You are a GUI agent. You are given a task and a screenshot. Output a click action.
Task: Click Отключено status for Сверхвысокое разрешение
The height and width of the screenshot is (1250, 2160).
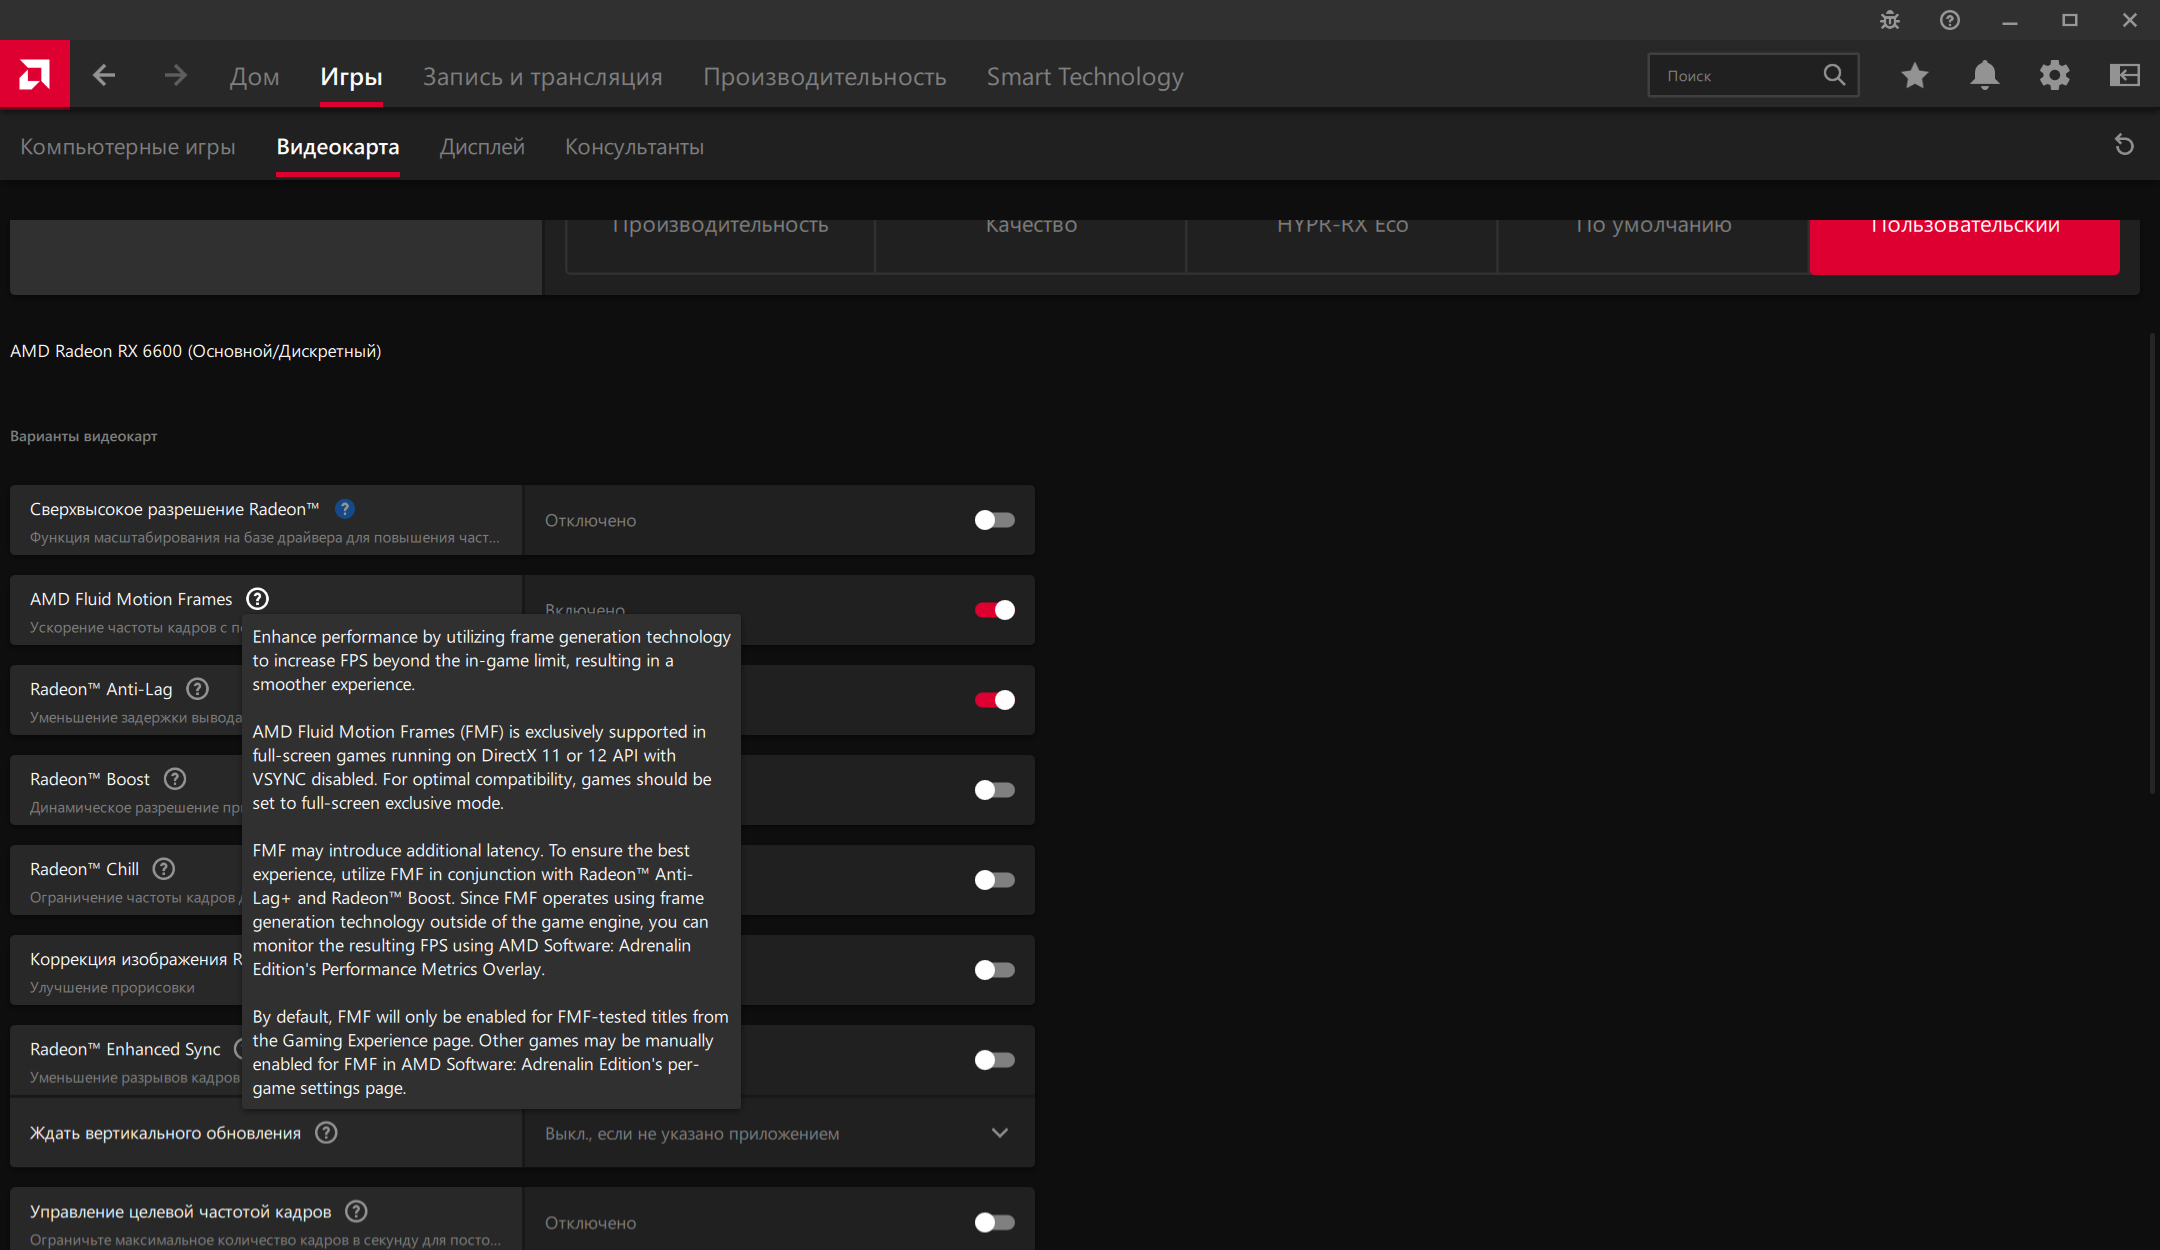coord(590,521)
